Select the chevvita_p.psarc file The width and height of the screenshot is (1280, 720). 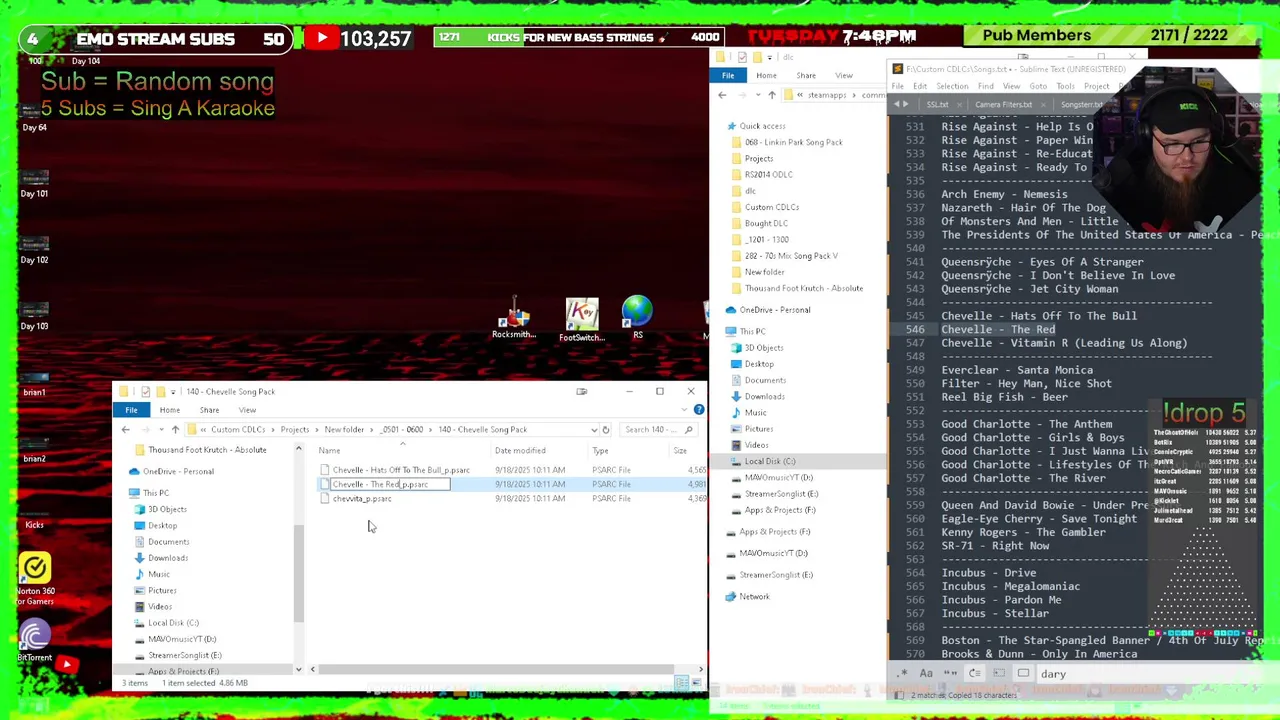(x=362, y=499)
